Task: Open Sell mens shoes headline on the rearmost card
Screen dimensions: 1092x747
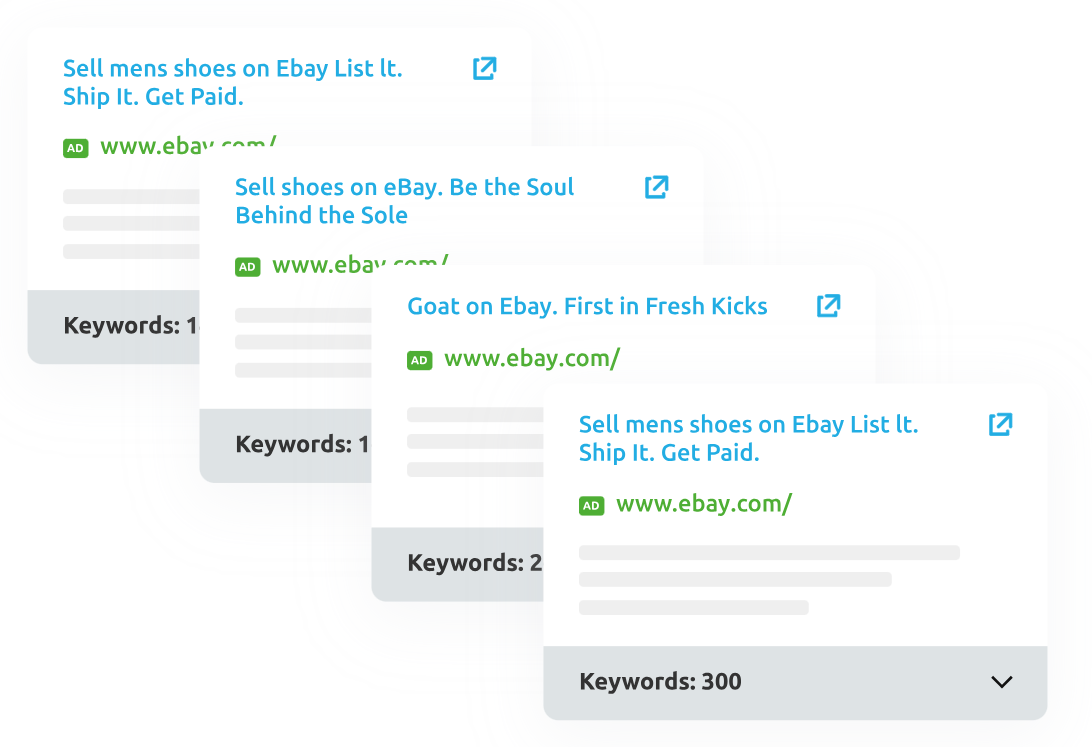Action: 233,82
